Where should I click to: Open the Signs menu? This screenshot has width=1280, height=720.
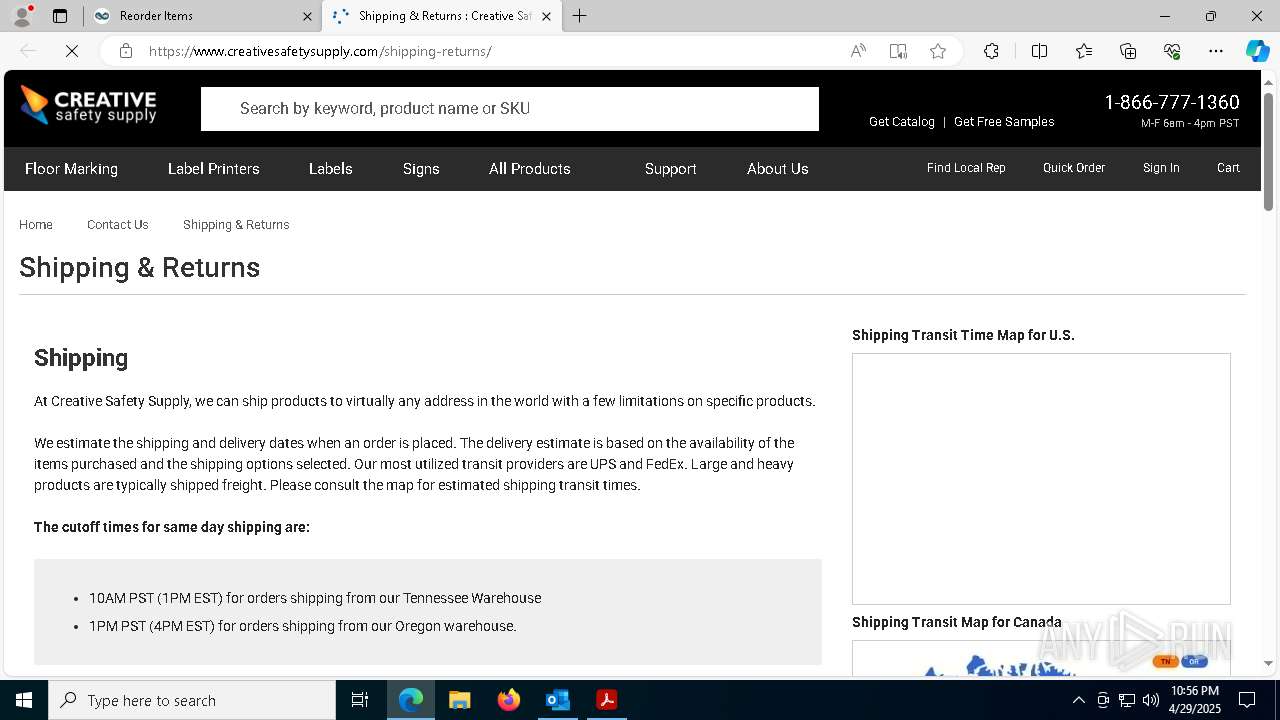421,169
